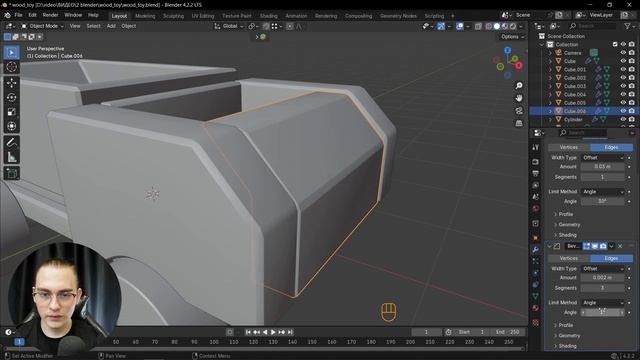
Task: Select the Rotate tool
Action: (11, 97)
